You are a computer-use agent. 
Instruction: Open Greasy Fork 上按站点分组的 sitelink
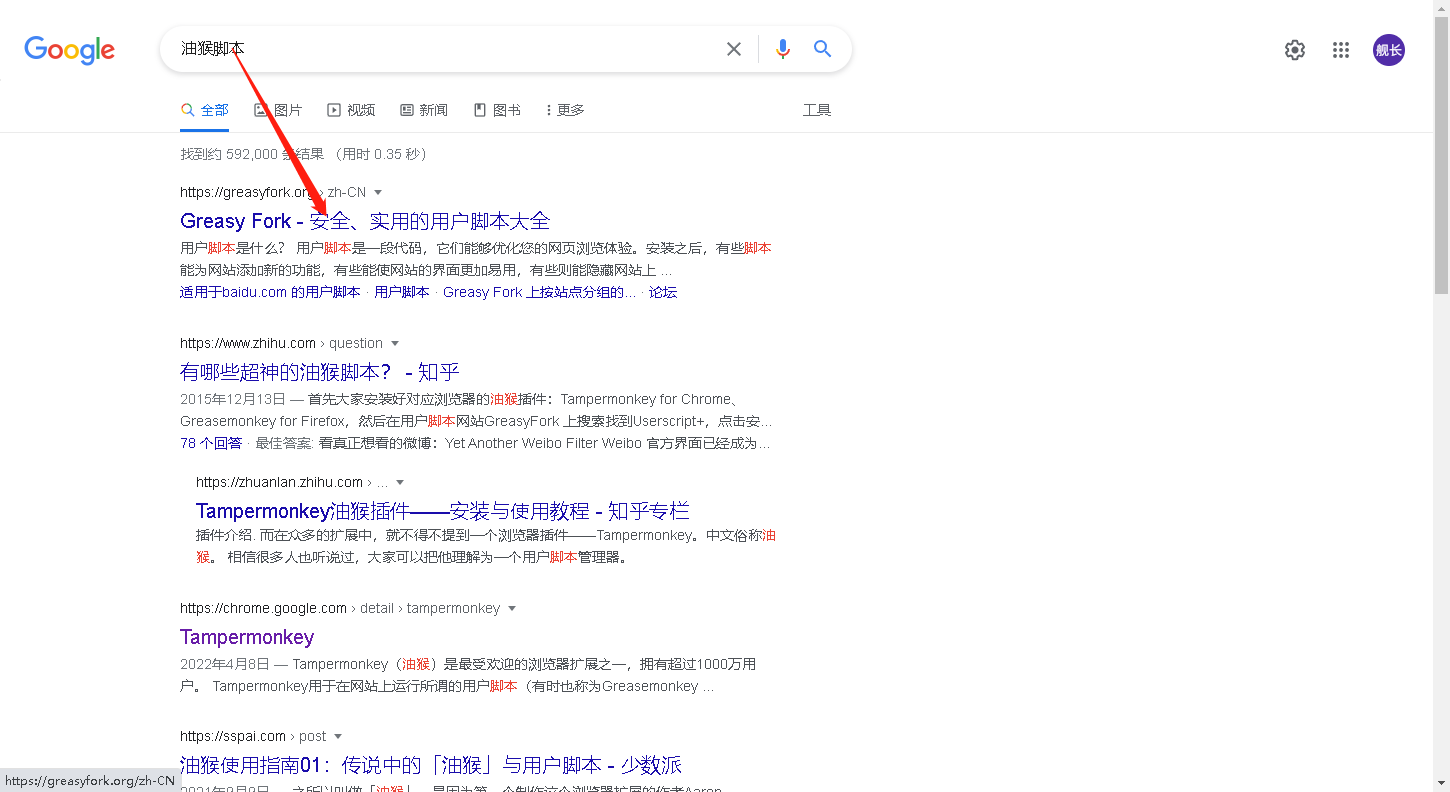[x=539, y=292]
